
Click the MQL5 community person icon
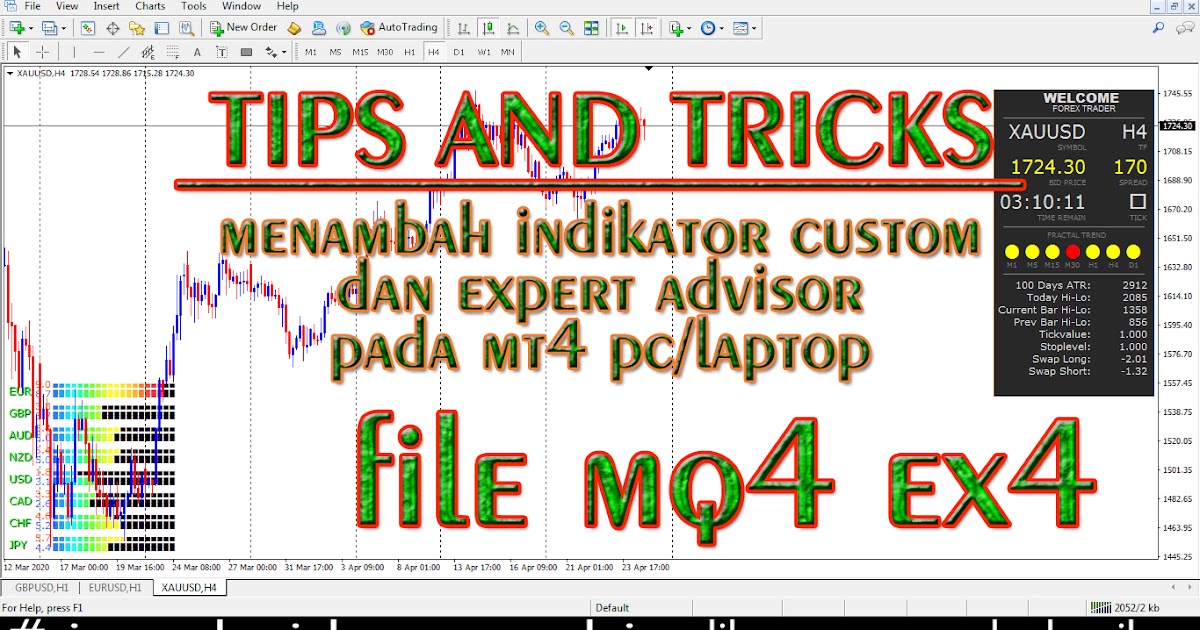coord(318,28)
